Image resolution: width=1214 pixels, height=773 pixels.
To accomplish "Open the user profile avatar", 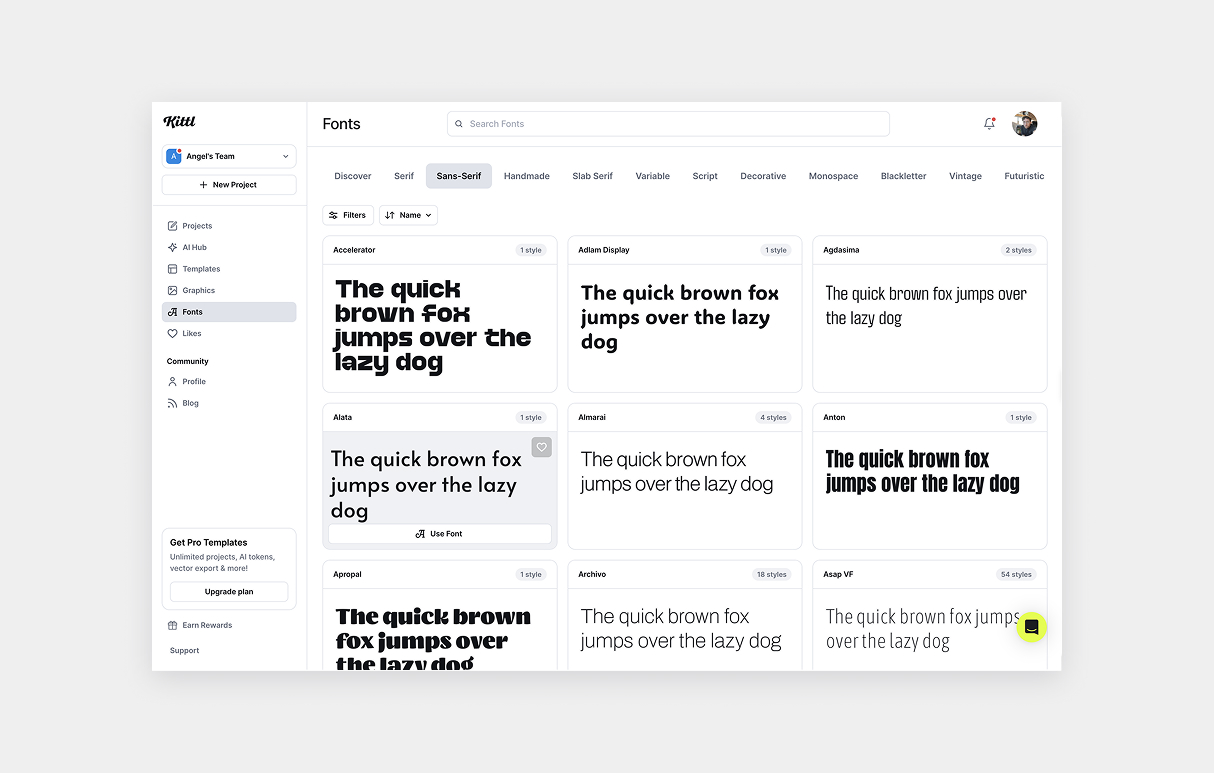I will (1024, 124).
